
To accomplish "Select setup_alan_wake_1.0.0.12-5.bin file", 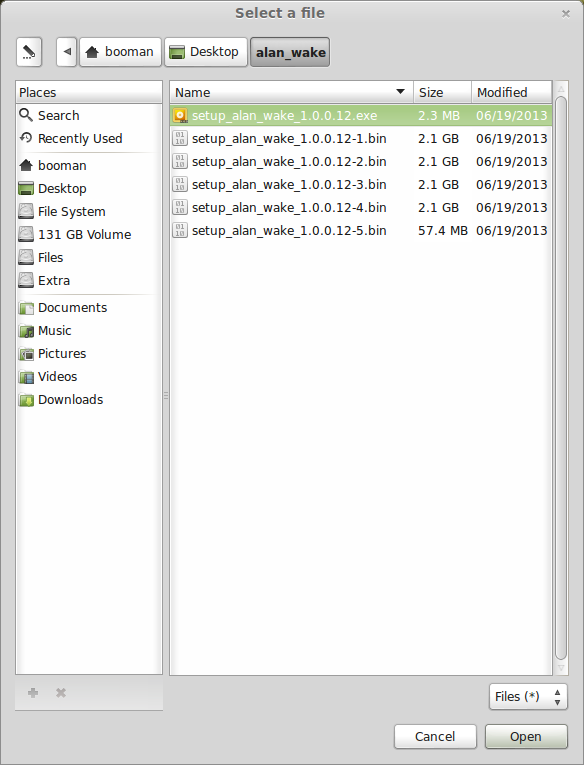I will pos(361,230).
